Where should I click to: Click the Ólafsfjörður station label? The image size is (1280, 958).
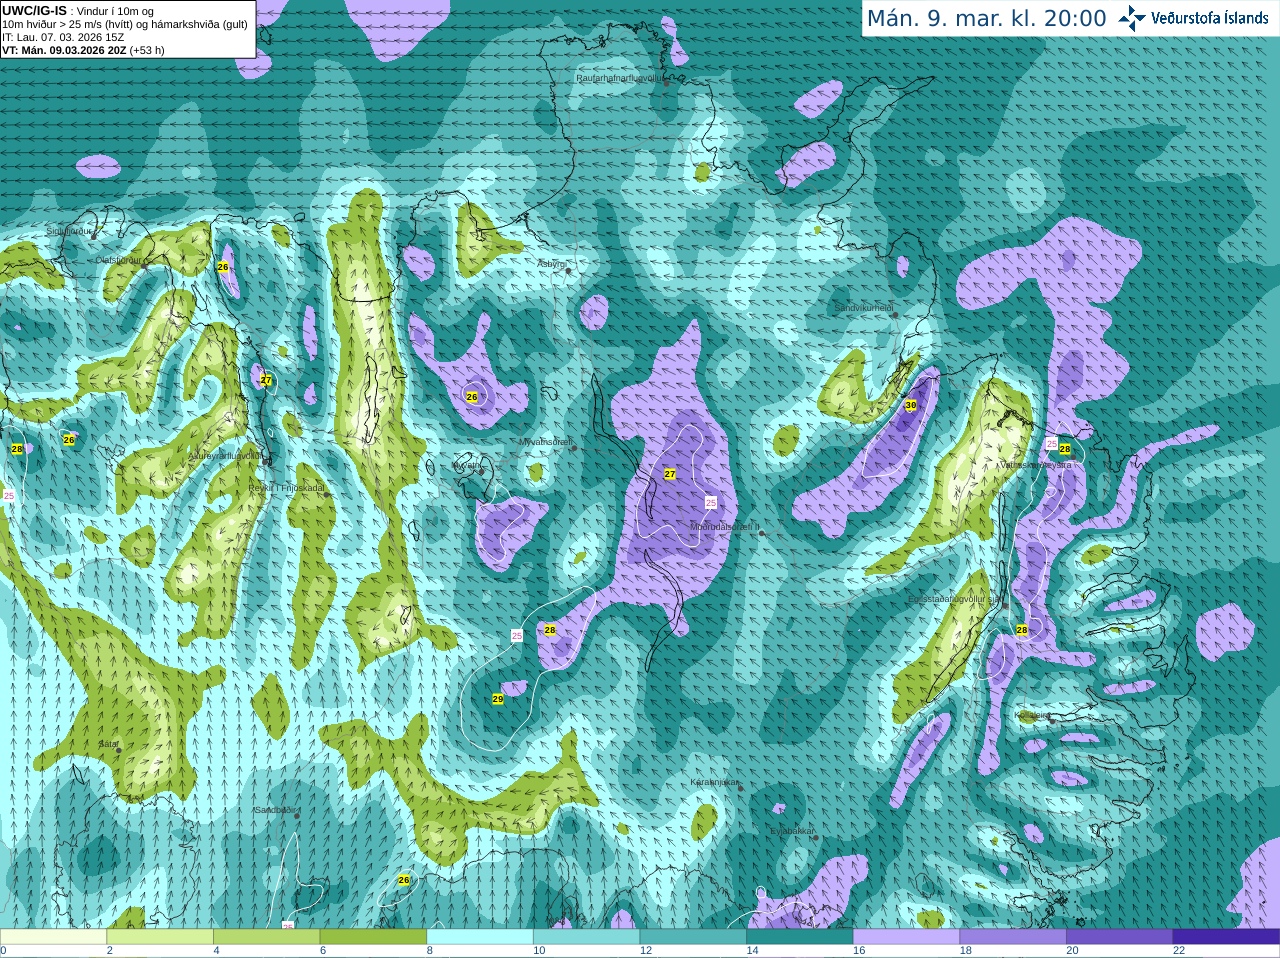coord(118,260)
